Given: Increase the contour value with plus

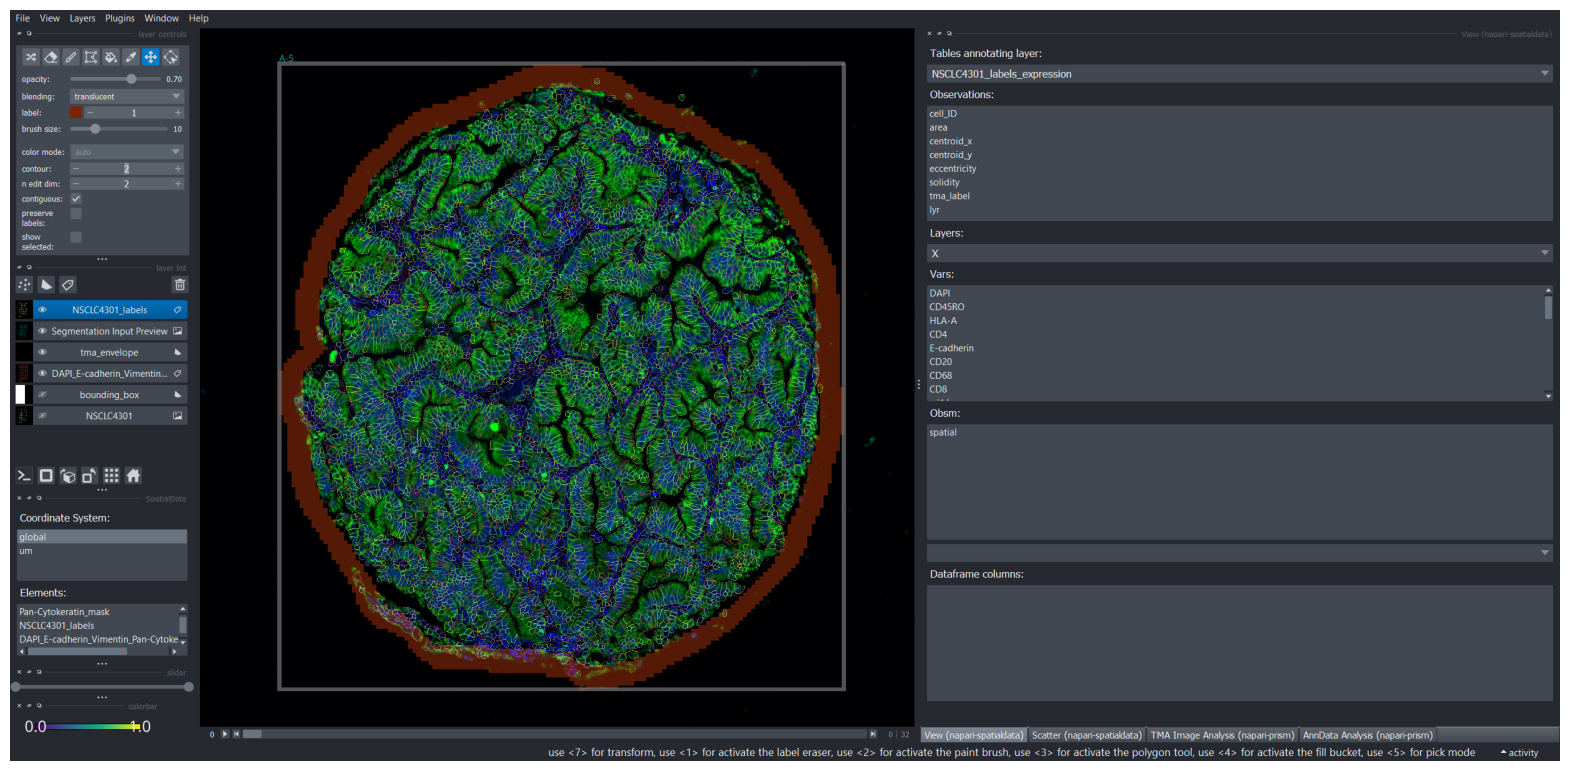Looking at the screenshot, I should pos(178,169).
